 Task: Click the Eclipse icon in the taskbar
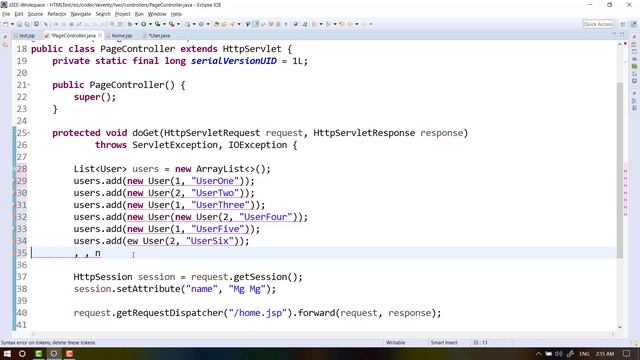tap(54, 353)
